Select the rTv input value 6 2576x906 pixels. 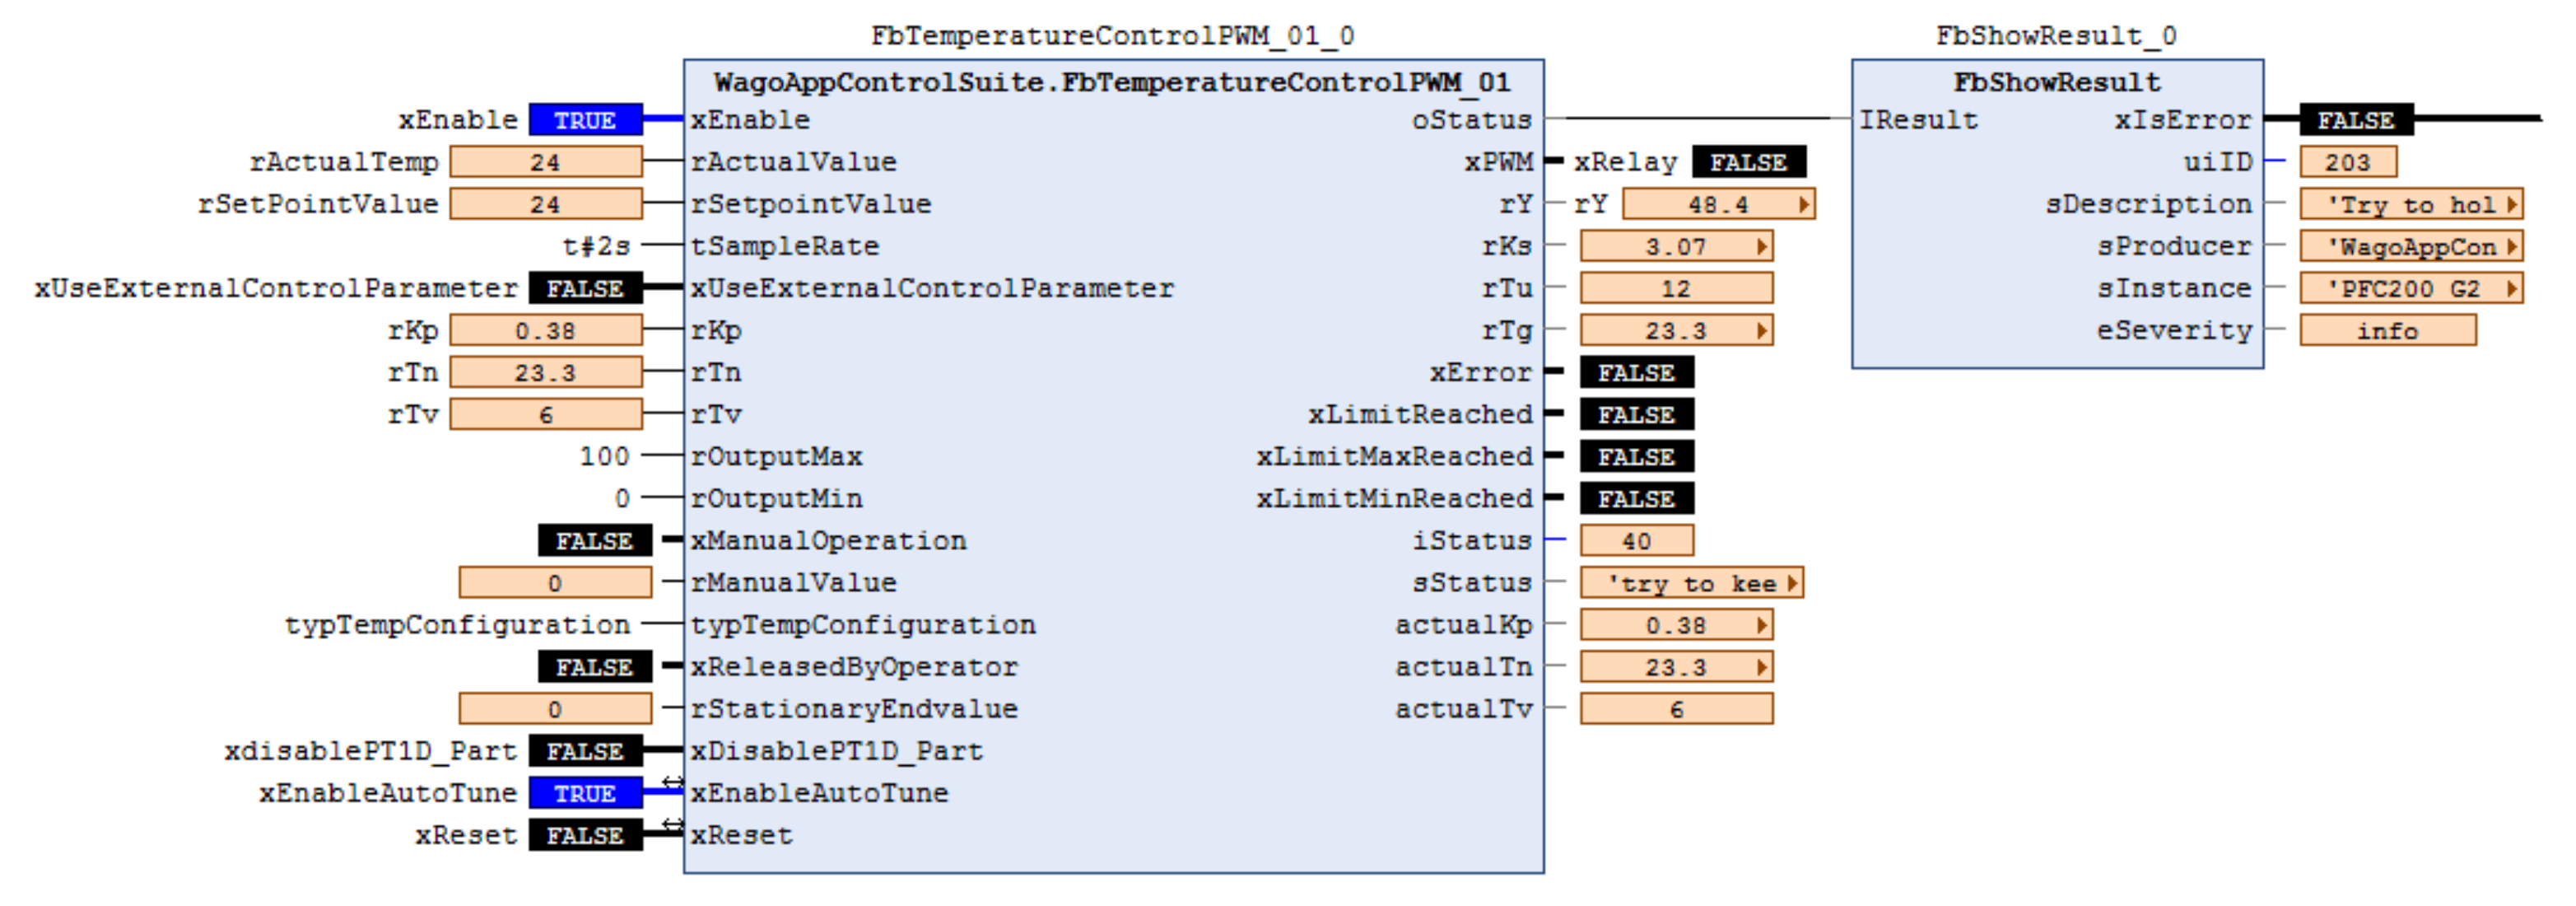click(545, 414)
